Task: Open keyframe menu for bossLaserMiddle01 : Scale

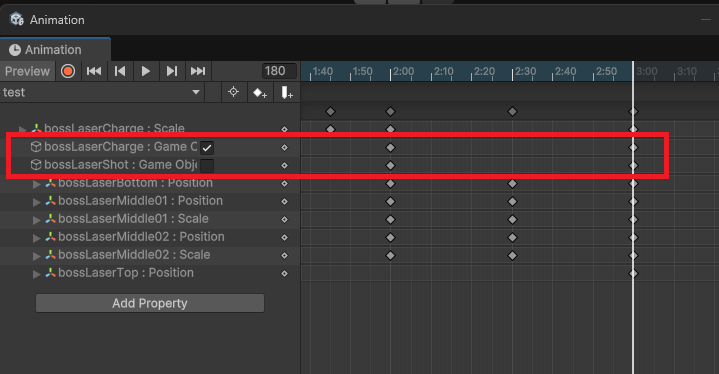Action: [x=284, y=220]
